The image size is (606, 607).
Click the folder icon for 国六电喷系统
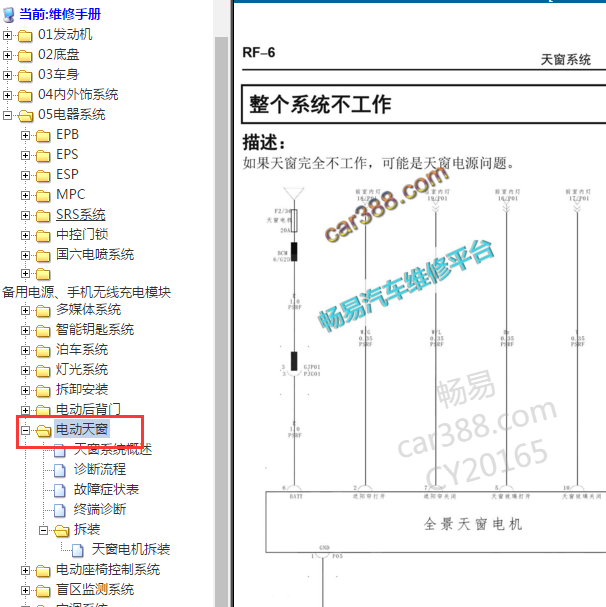43,255
